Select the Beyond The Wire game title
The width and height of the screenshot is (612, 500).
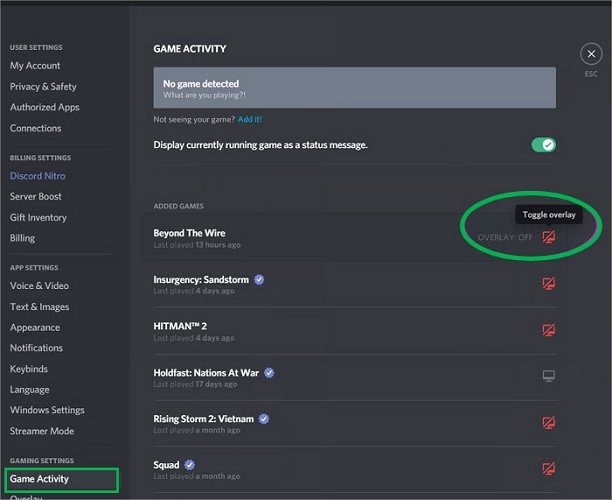coord(189,233)
